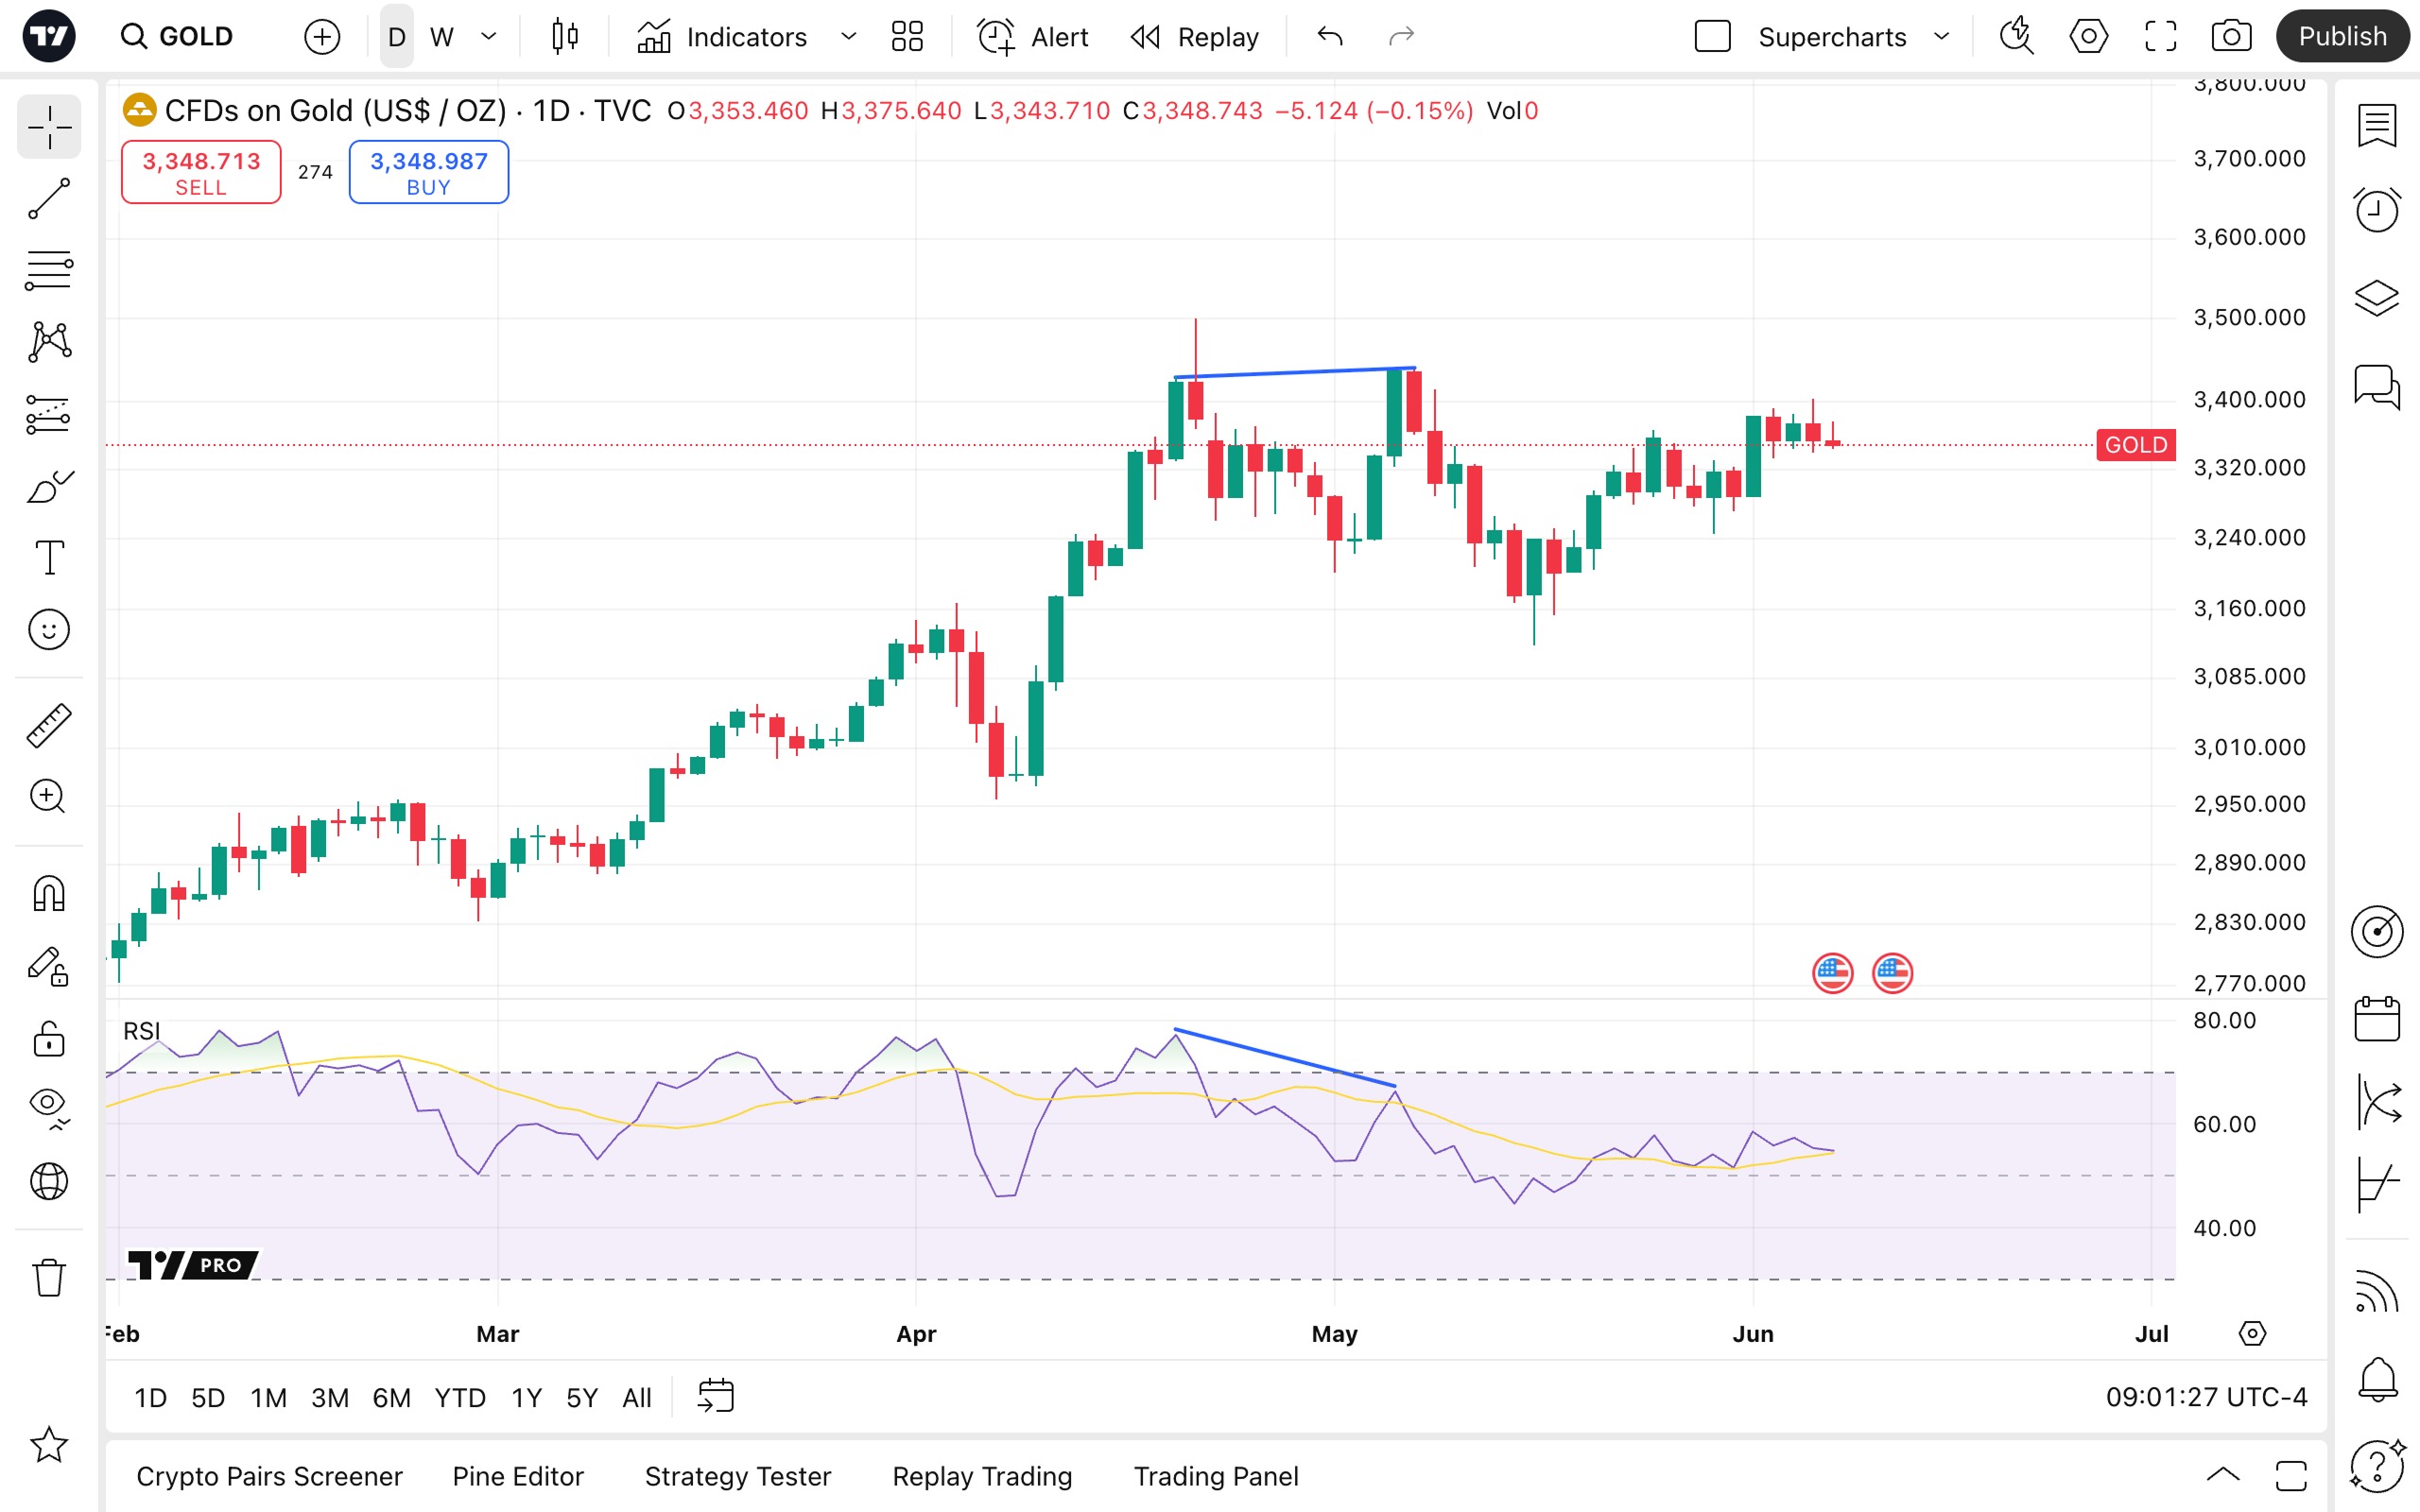Open the candlestick chart style selector
The image size is (2420, 1512).
coord(565,37)
